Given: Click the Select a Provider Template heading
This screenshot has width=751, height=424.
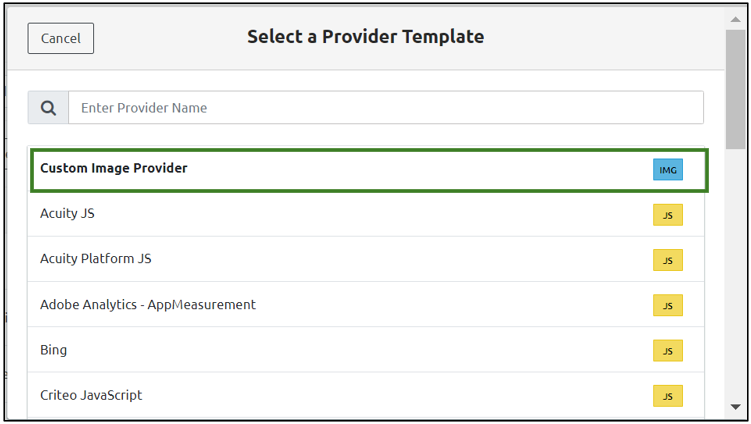Looking at the screenshot, I should [x=365, y=37].
